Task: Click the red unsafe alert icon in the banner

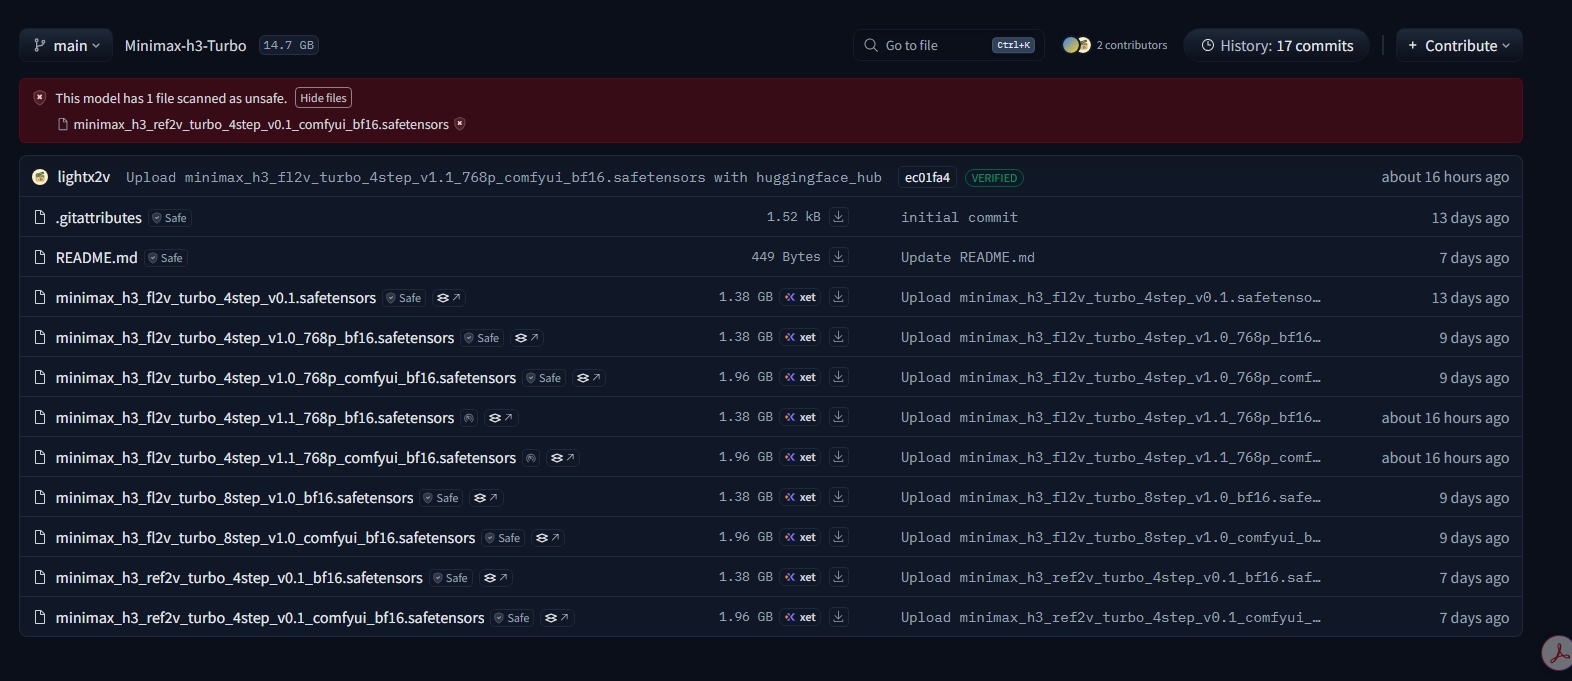Action: [x=40, y=97]
